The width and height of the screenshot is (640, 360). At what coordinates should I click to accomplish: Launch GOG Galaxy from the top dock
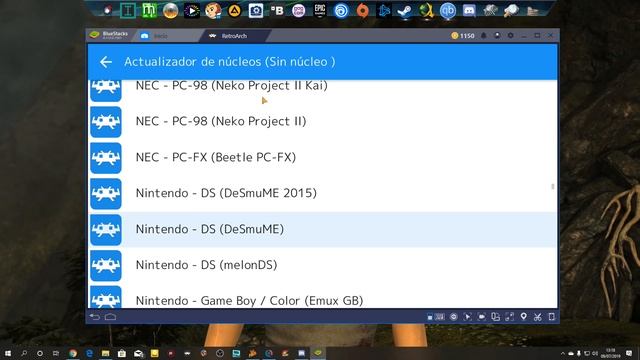(x=298, y=11)
